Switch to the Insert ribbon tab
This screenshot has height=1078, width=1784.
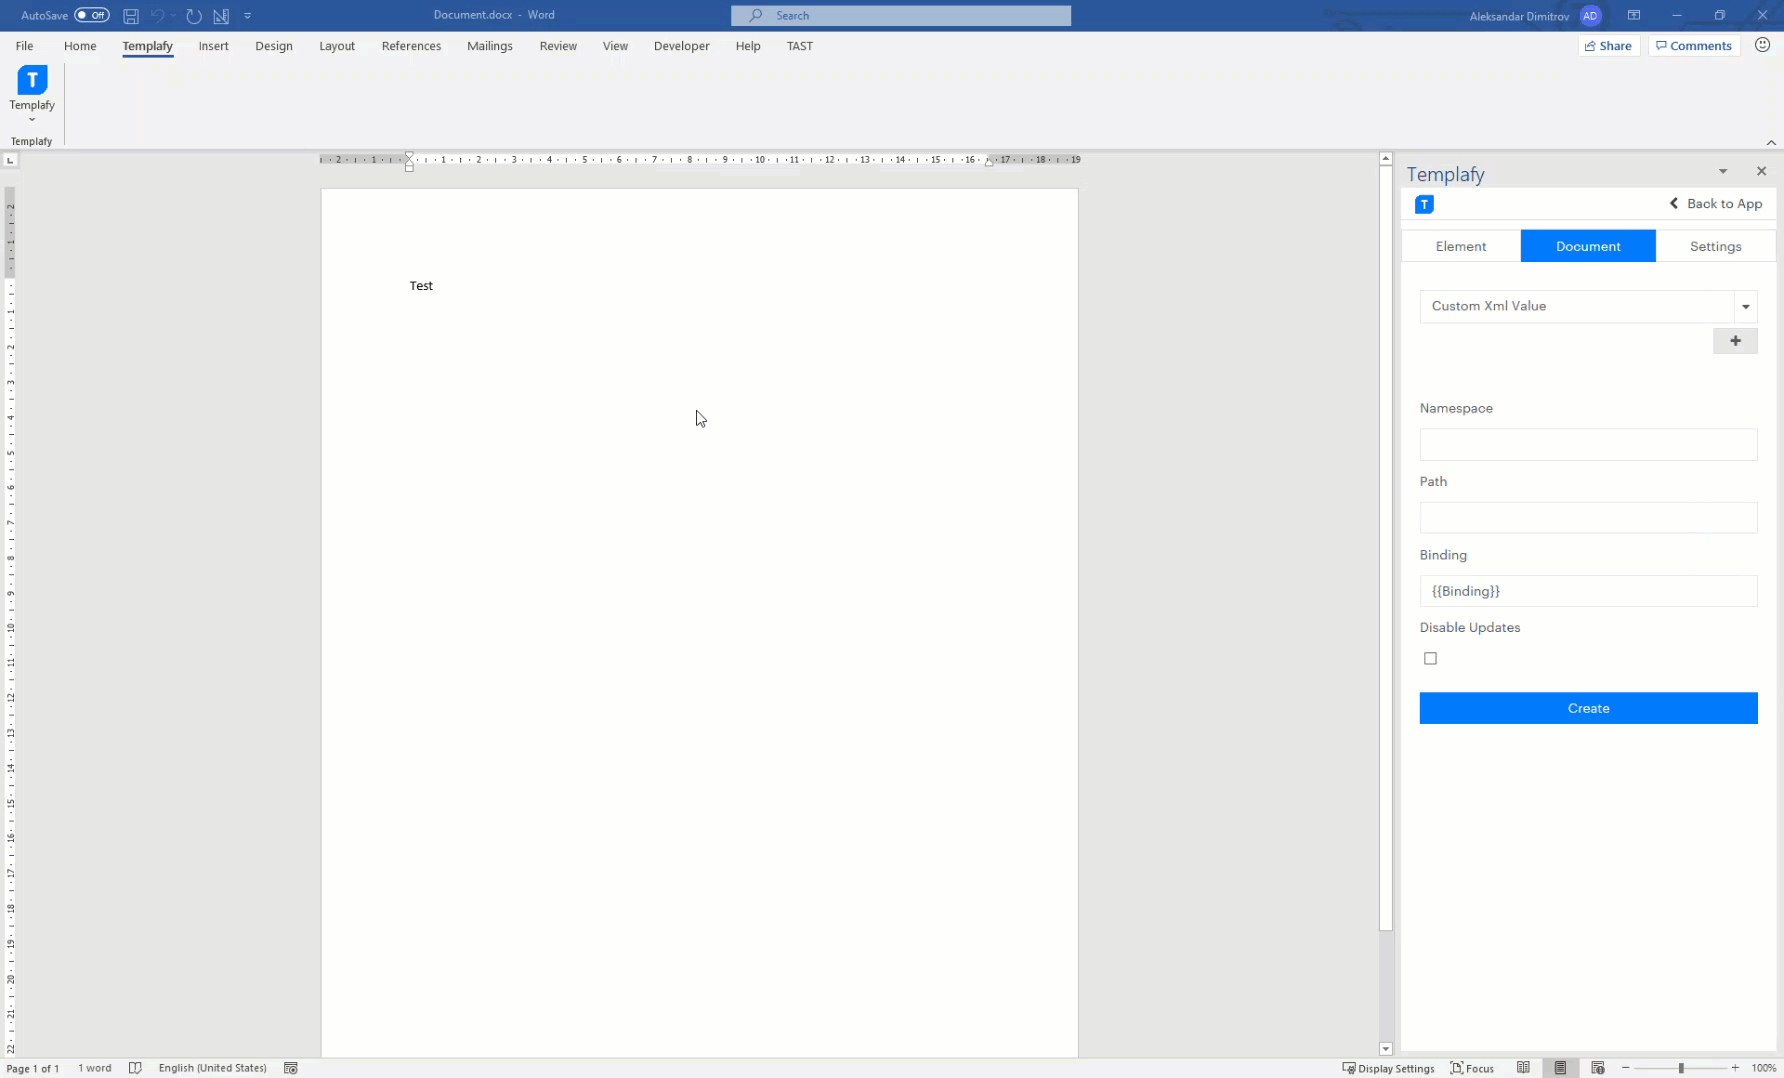pos(213,46)
